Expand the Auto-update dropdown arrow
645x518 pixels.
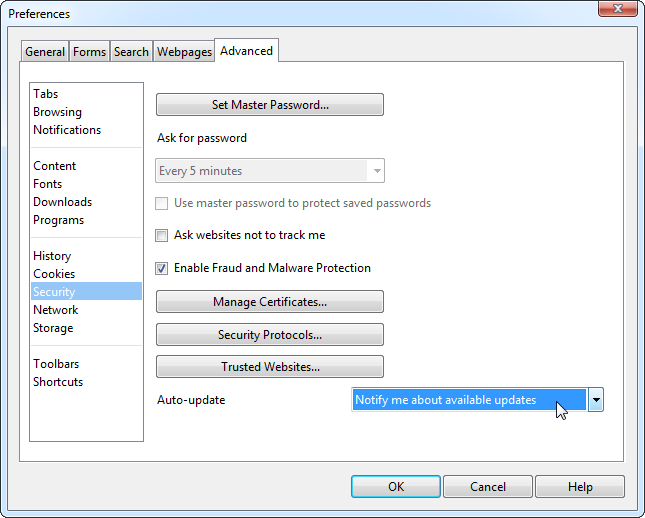pos(595,400)
